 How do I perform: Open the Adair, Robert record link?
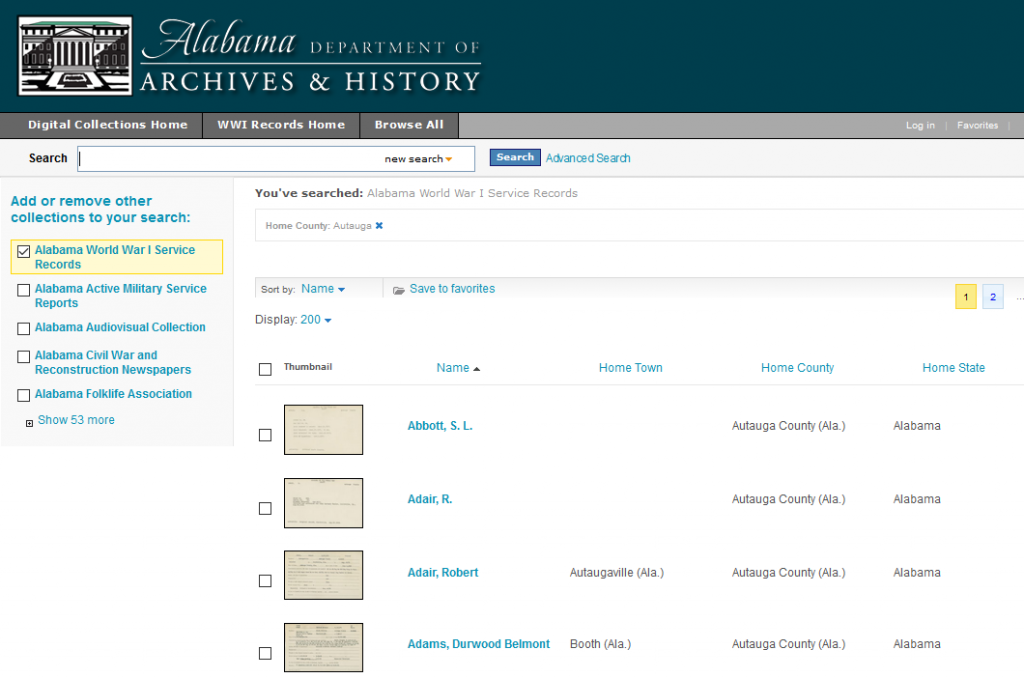443,573
